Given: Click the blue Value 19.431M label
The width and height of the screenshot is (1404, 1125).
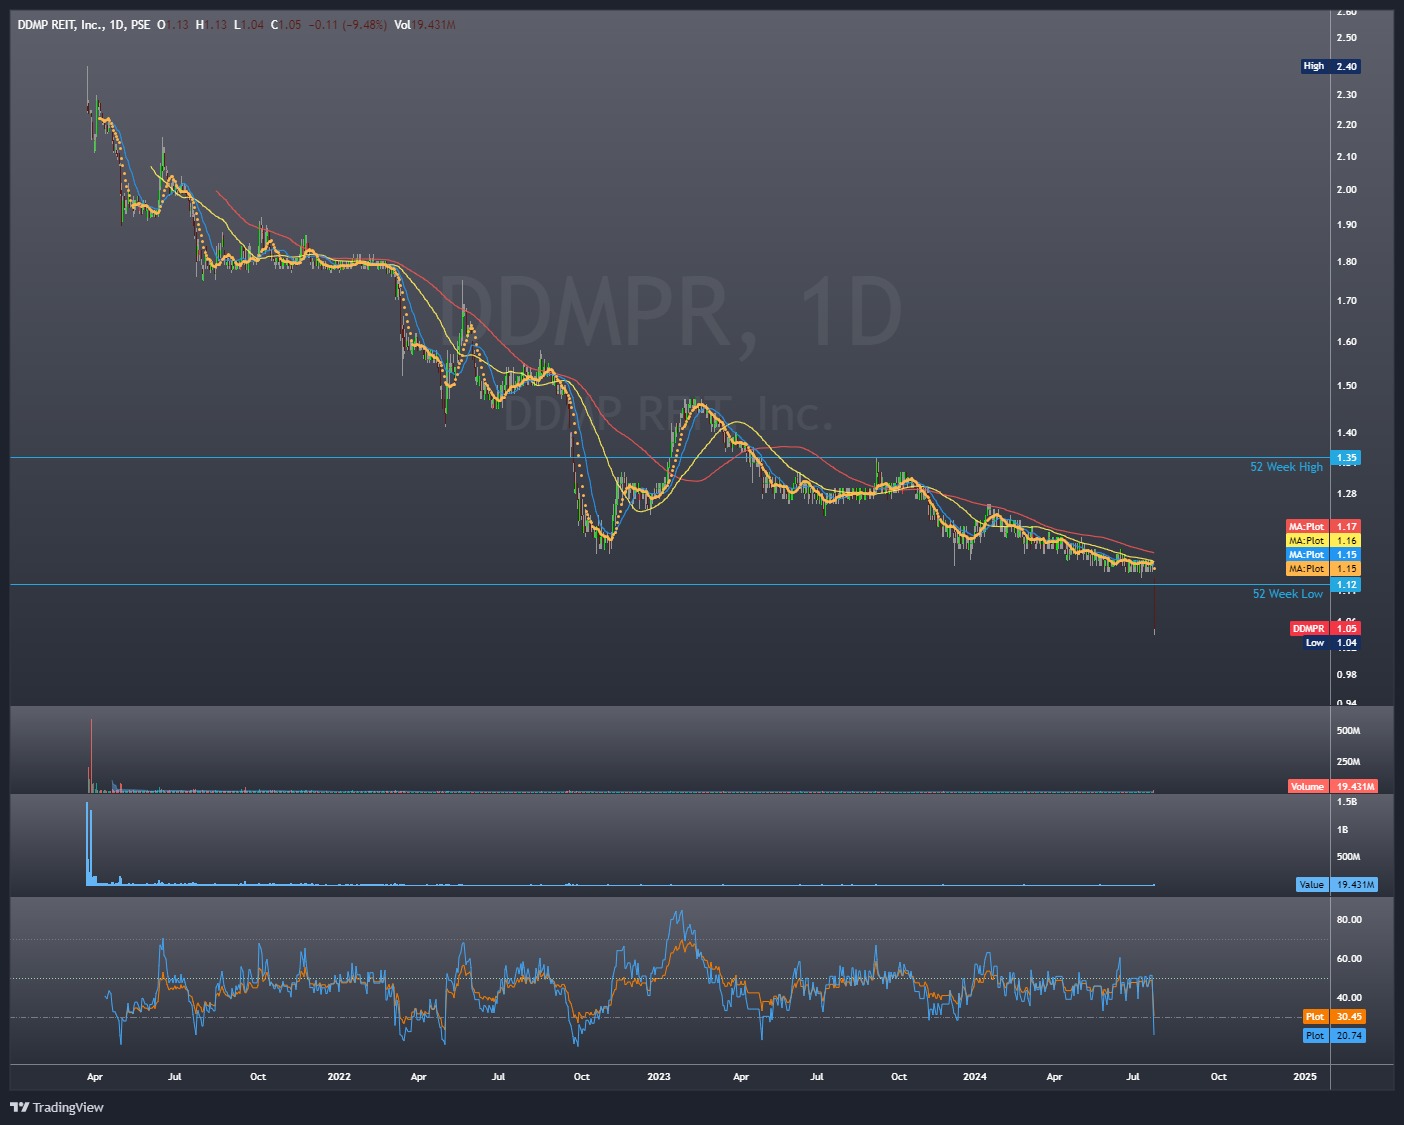Looking at the screenshot, I should [1336, 884].
